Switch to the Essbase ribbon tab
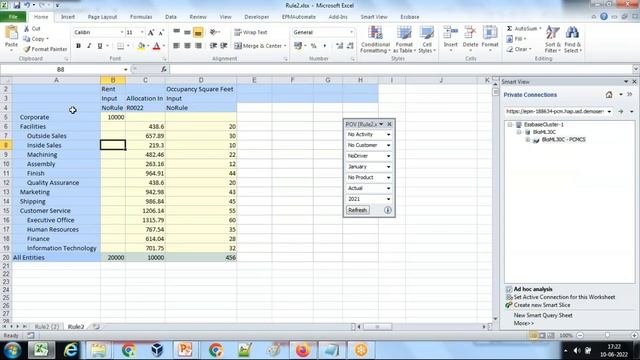The image size is (640, 360). [409, 17]
